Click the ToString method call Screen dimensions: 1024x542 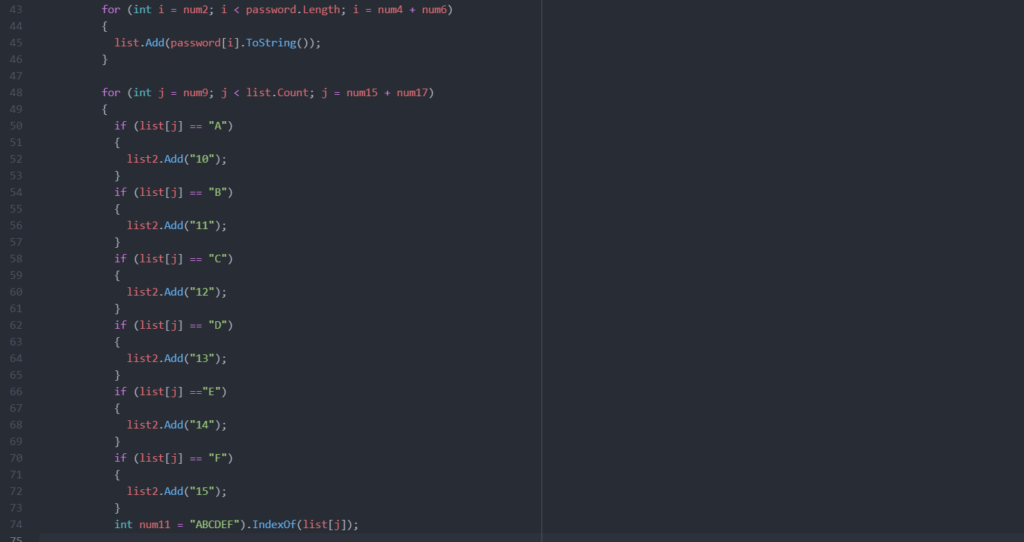coord(282,43)
